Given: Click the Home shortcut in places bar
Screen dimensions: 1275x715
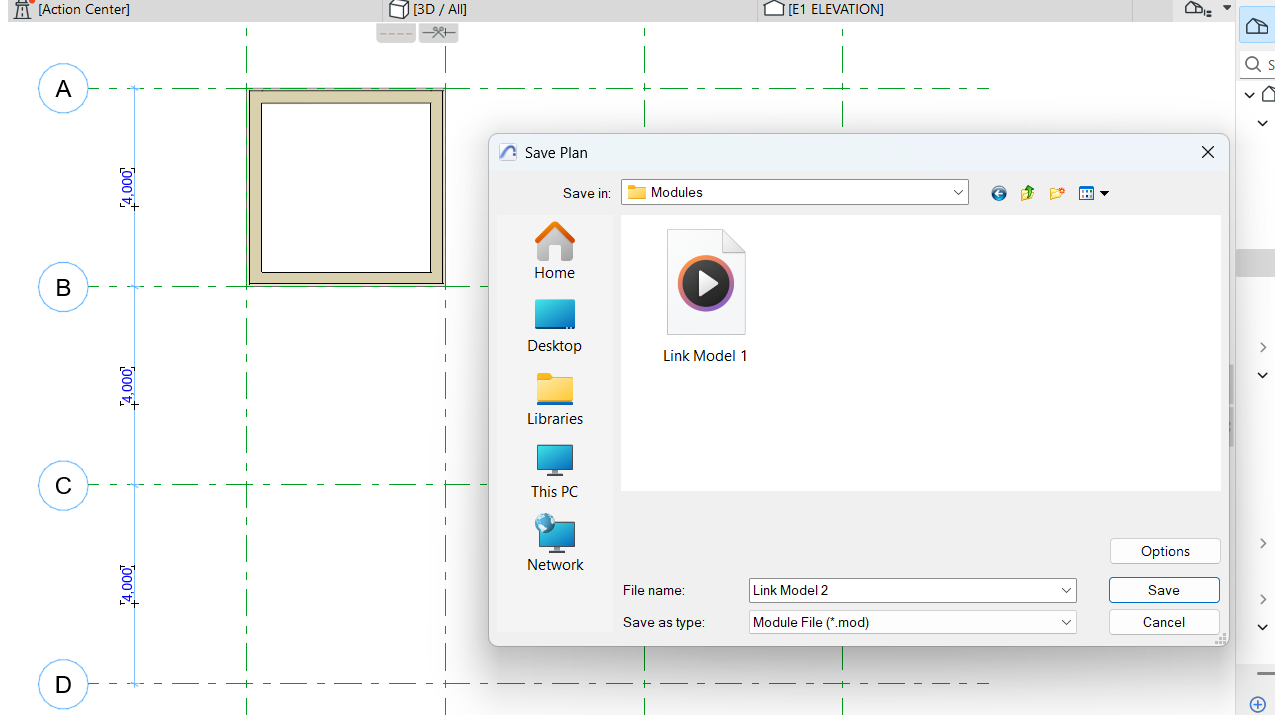Looking at the screenshot, I should coord(554,251).
